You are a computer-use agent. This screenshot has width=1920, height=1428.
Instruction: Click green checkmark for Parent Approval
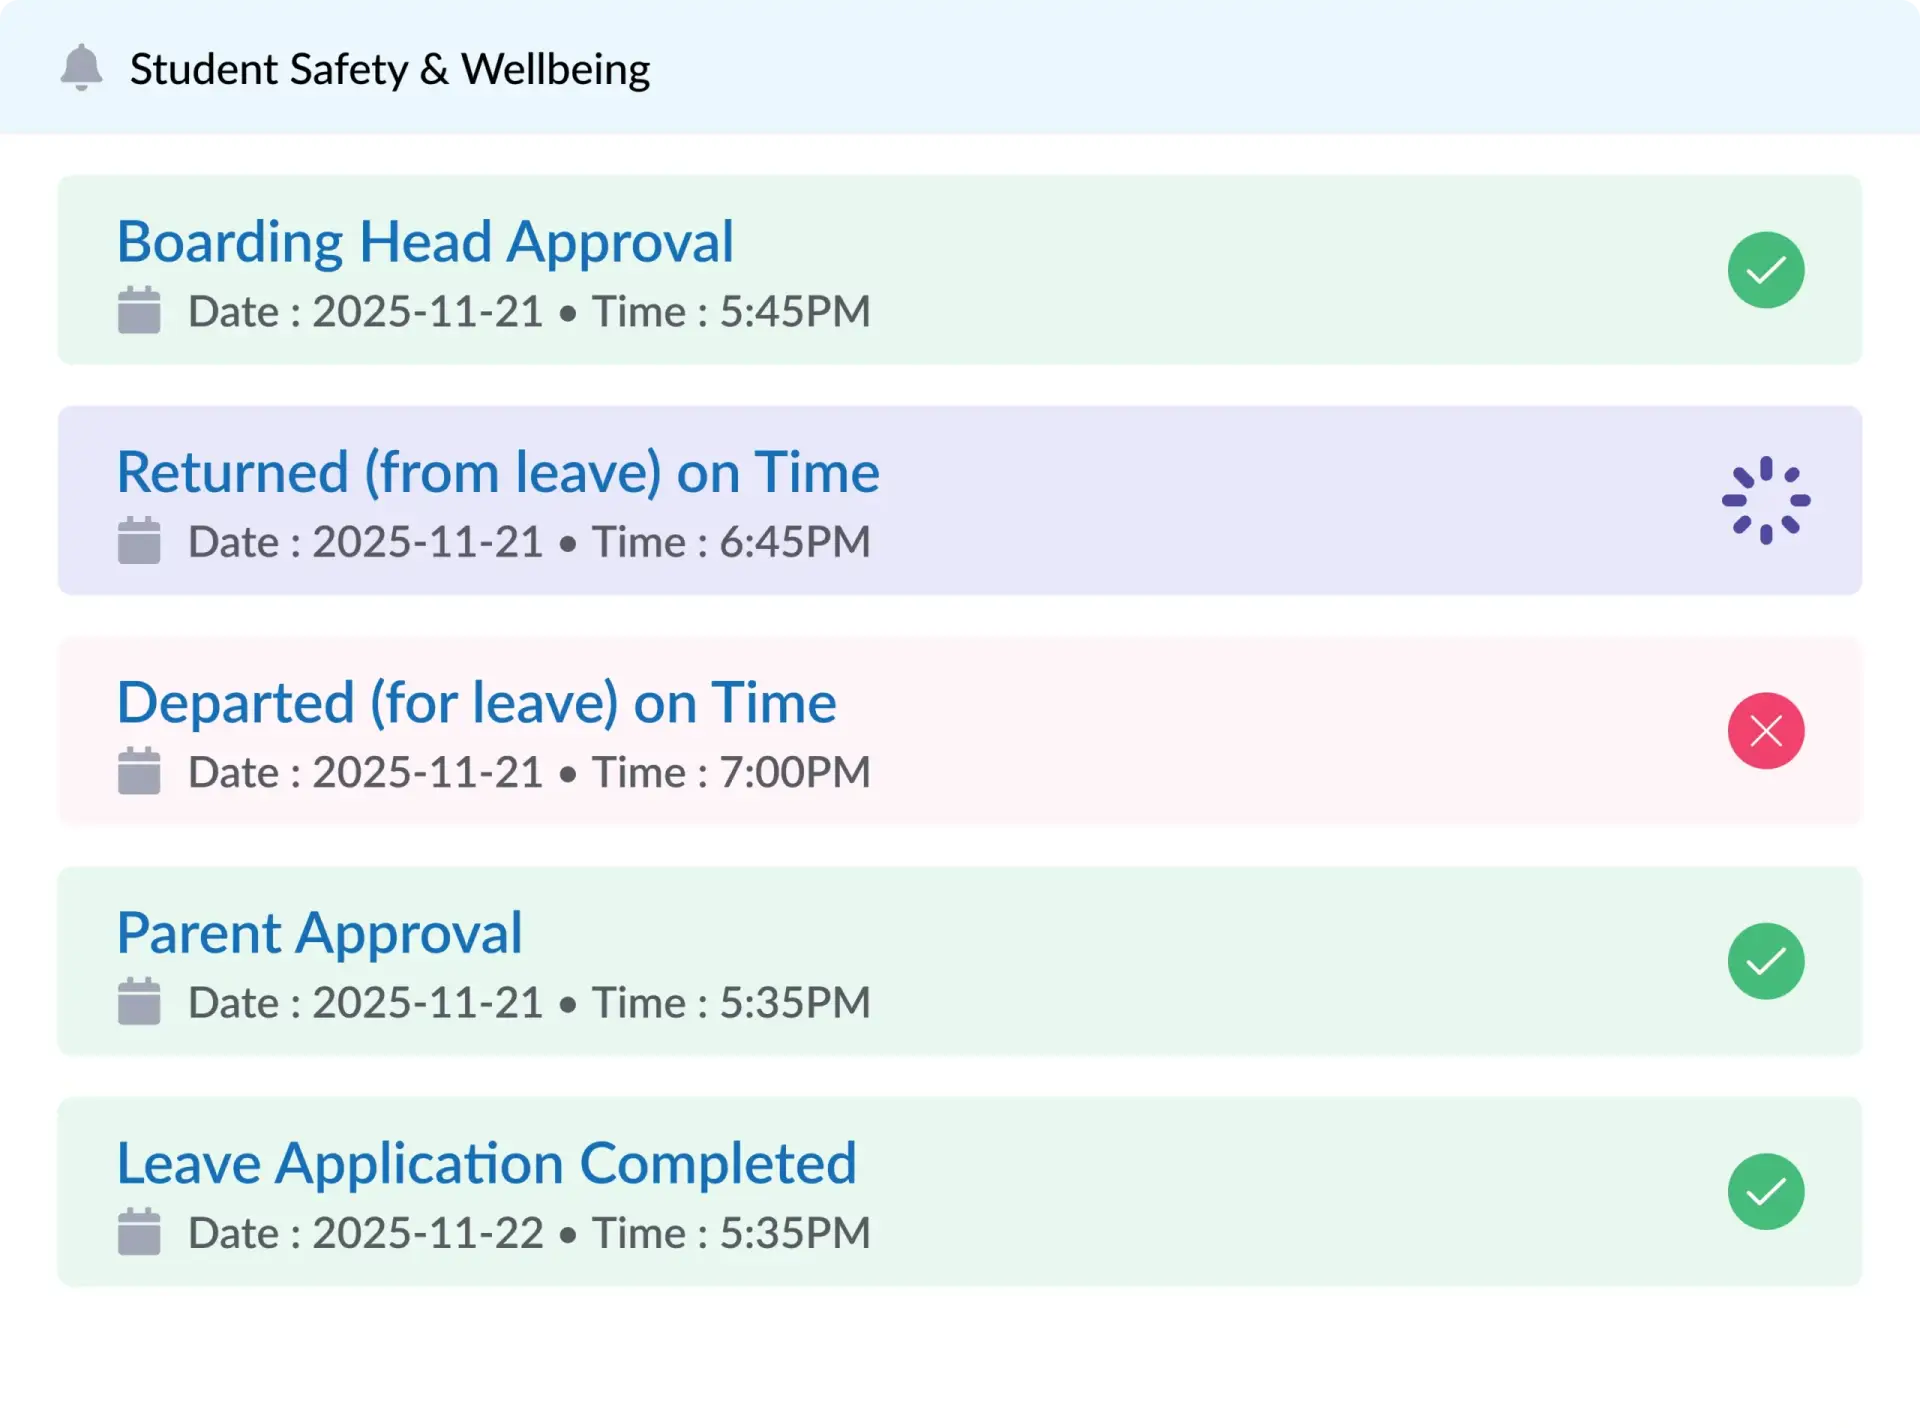pyautogui.click(x=1765, y=961)
